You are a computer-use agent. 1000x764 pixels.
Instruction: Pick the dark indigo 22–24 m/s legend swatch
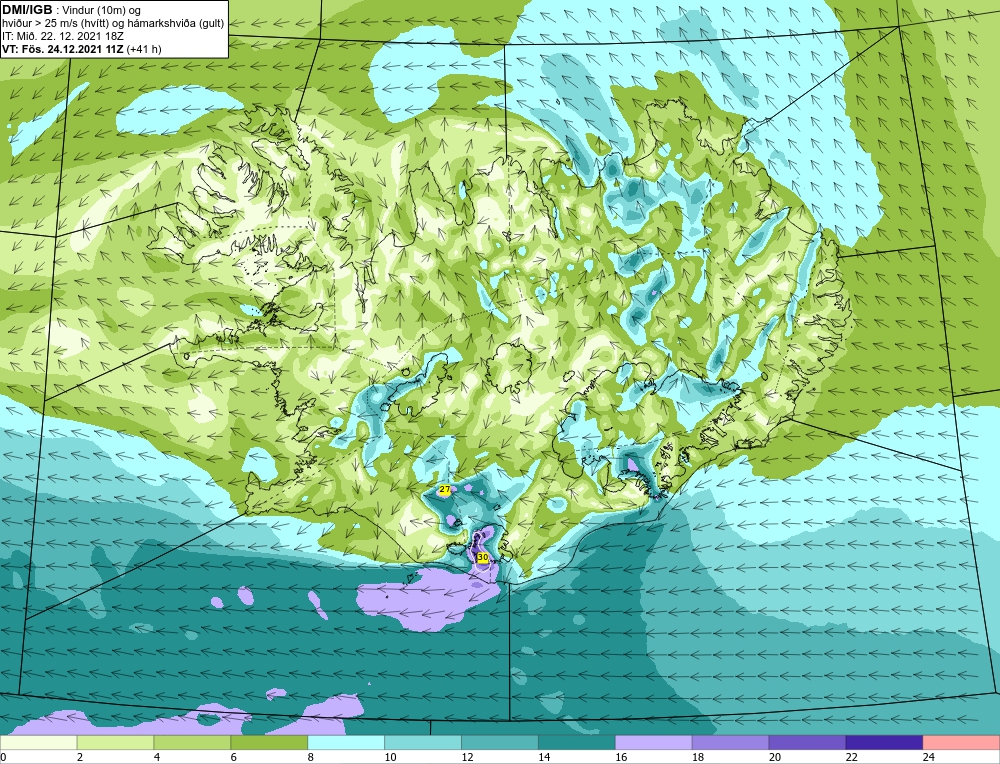coord(884,743)
